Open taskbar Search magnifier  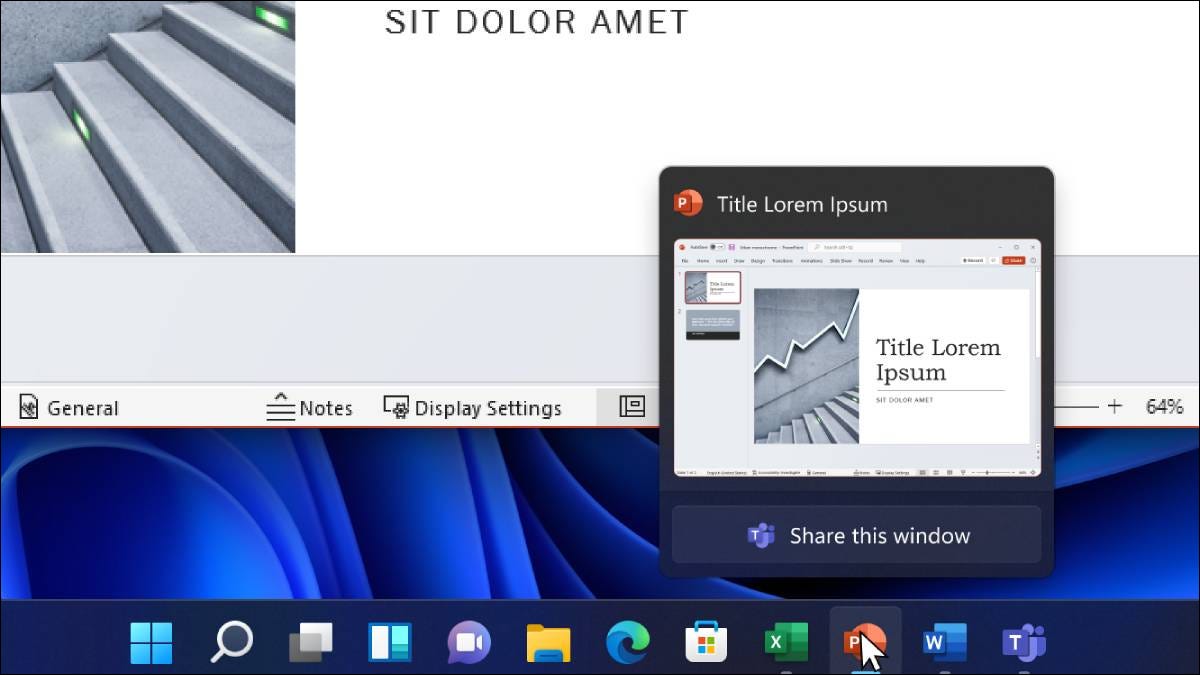[231, 642]
